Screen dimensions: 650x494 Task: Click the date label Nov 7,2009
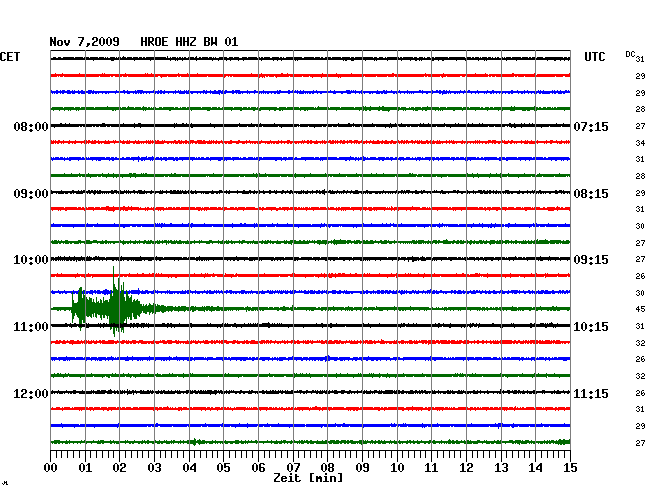(x=85, y=42)
